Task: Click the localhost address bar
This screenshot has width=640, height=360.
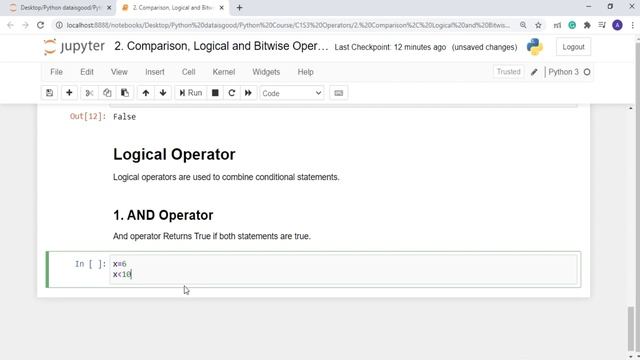Action: point(288,25)
